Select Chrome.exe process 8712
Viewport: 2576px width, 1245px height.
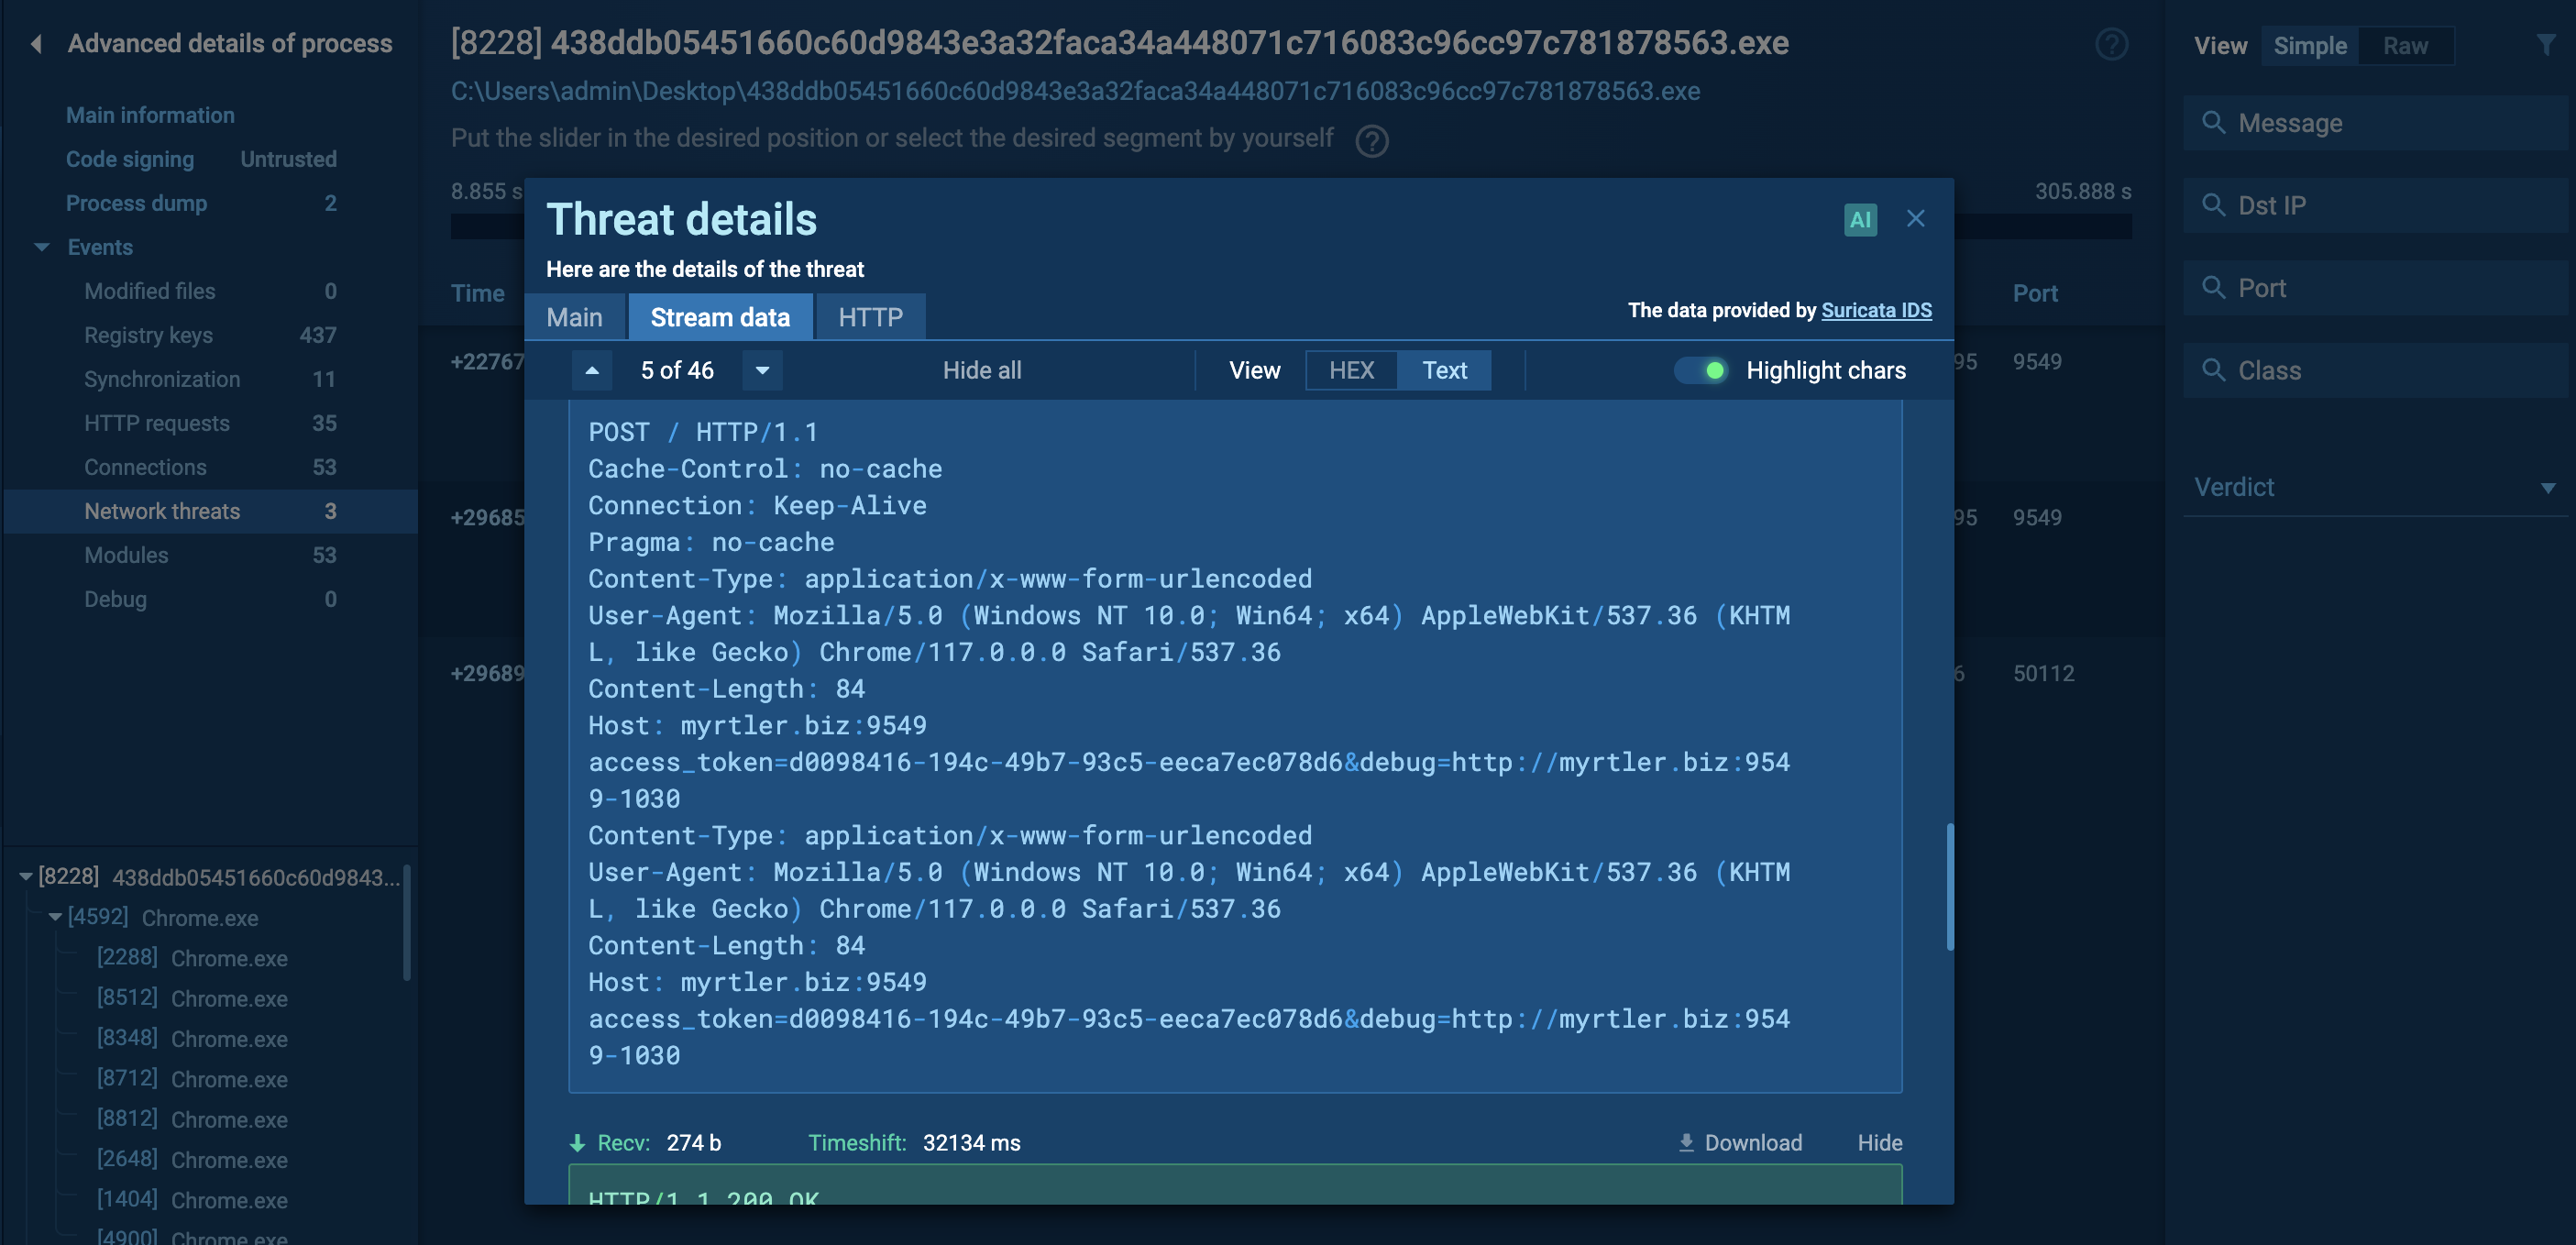click(192, 1079)
